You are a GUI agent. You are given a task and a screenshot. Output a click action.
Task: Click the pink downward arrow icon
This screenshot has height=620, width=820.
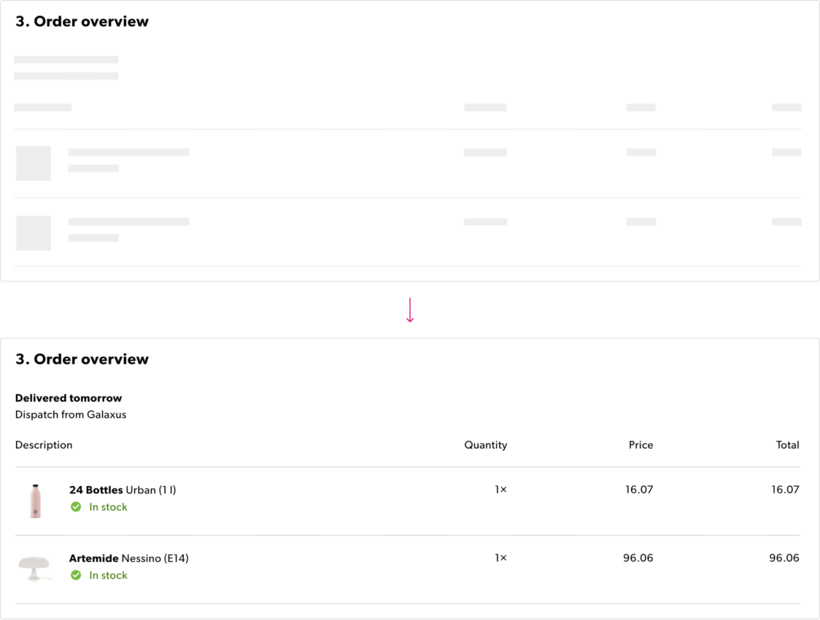pyautogui.click(x=409, y=311)
